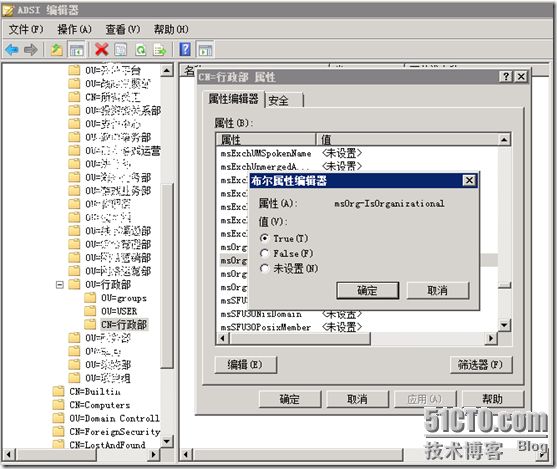
Task: Collapse the OU=行政部 tree node
Action: pos(60,285)
